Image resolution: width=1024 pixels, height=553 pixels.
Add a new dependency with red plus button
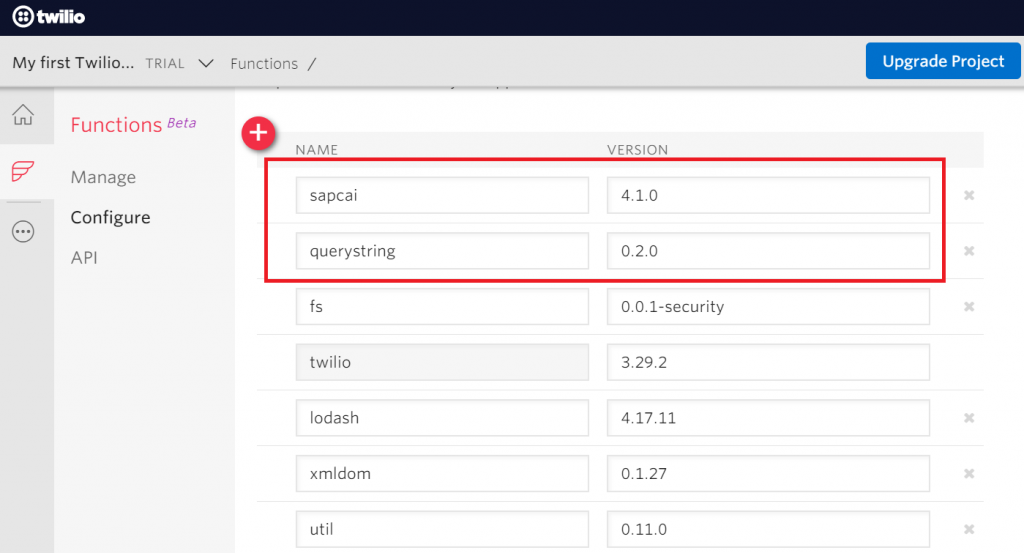[259, 133]
